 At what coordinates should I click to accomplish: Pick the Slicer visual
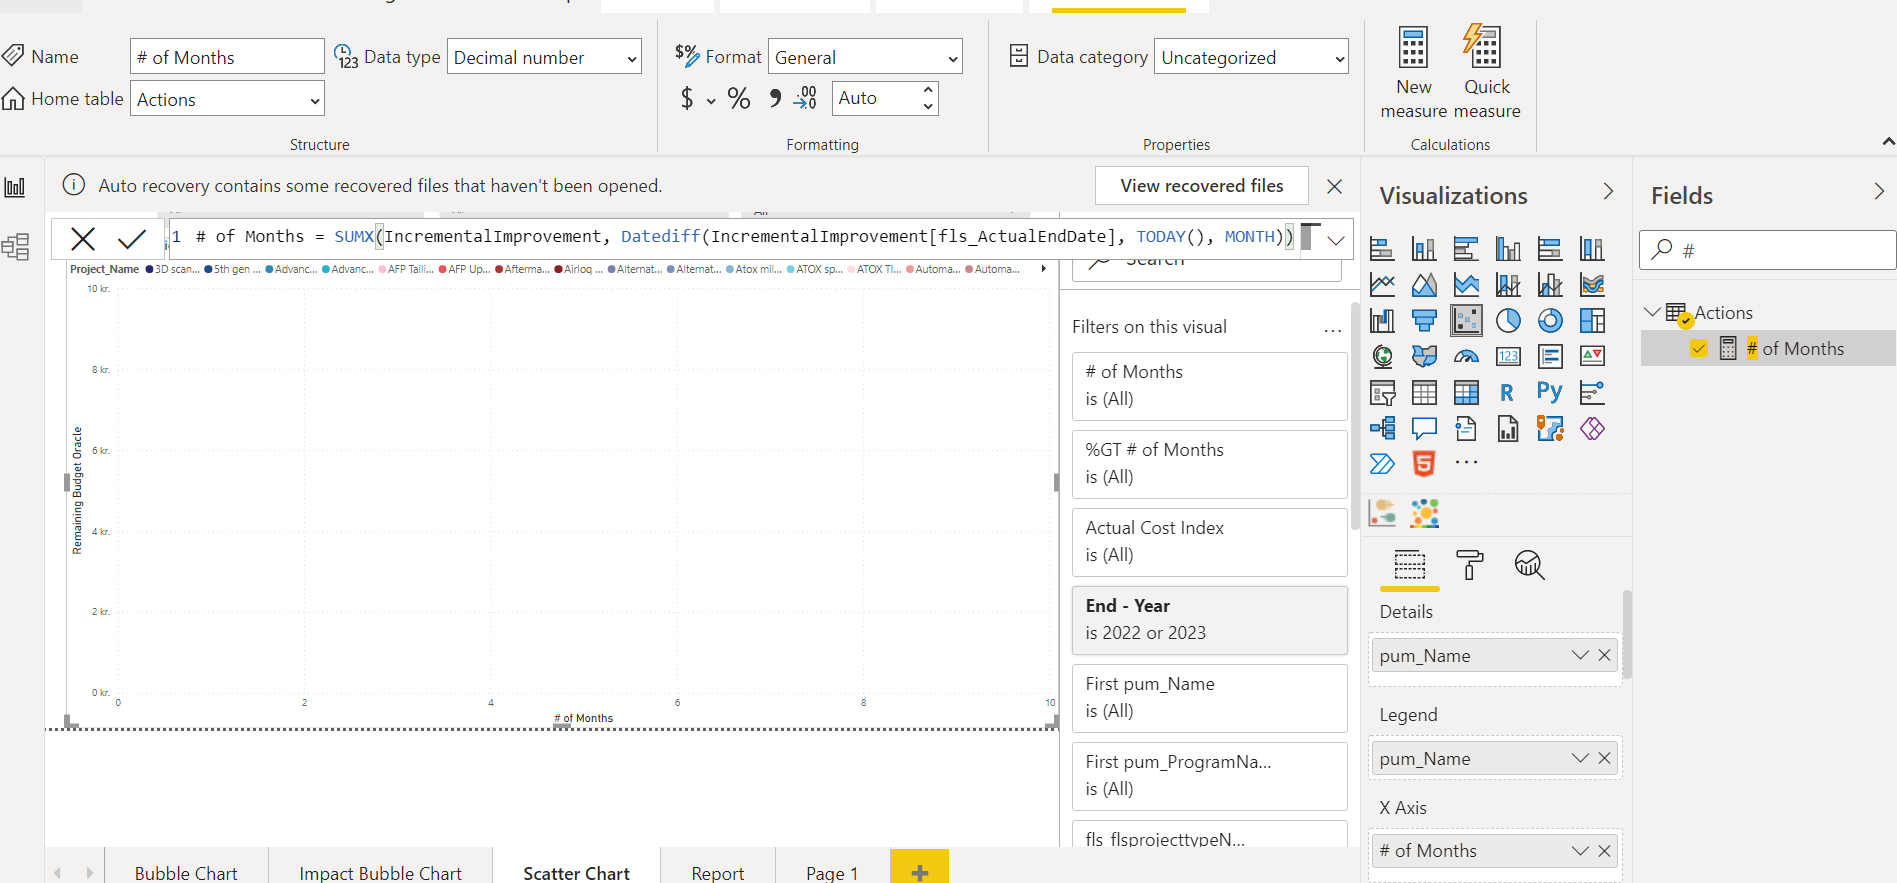pyautogui.click(x=1382, y=393)
